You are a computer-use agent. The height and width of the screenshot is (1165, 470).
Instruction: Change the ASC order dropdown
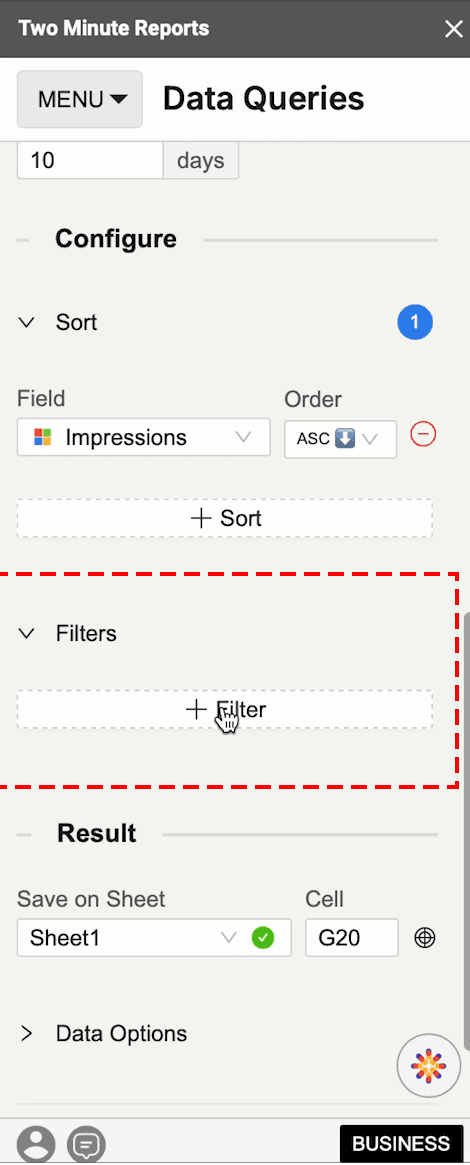[x=340, y=439]
